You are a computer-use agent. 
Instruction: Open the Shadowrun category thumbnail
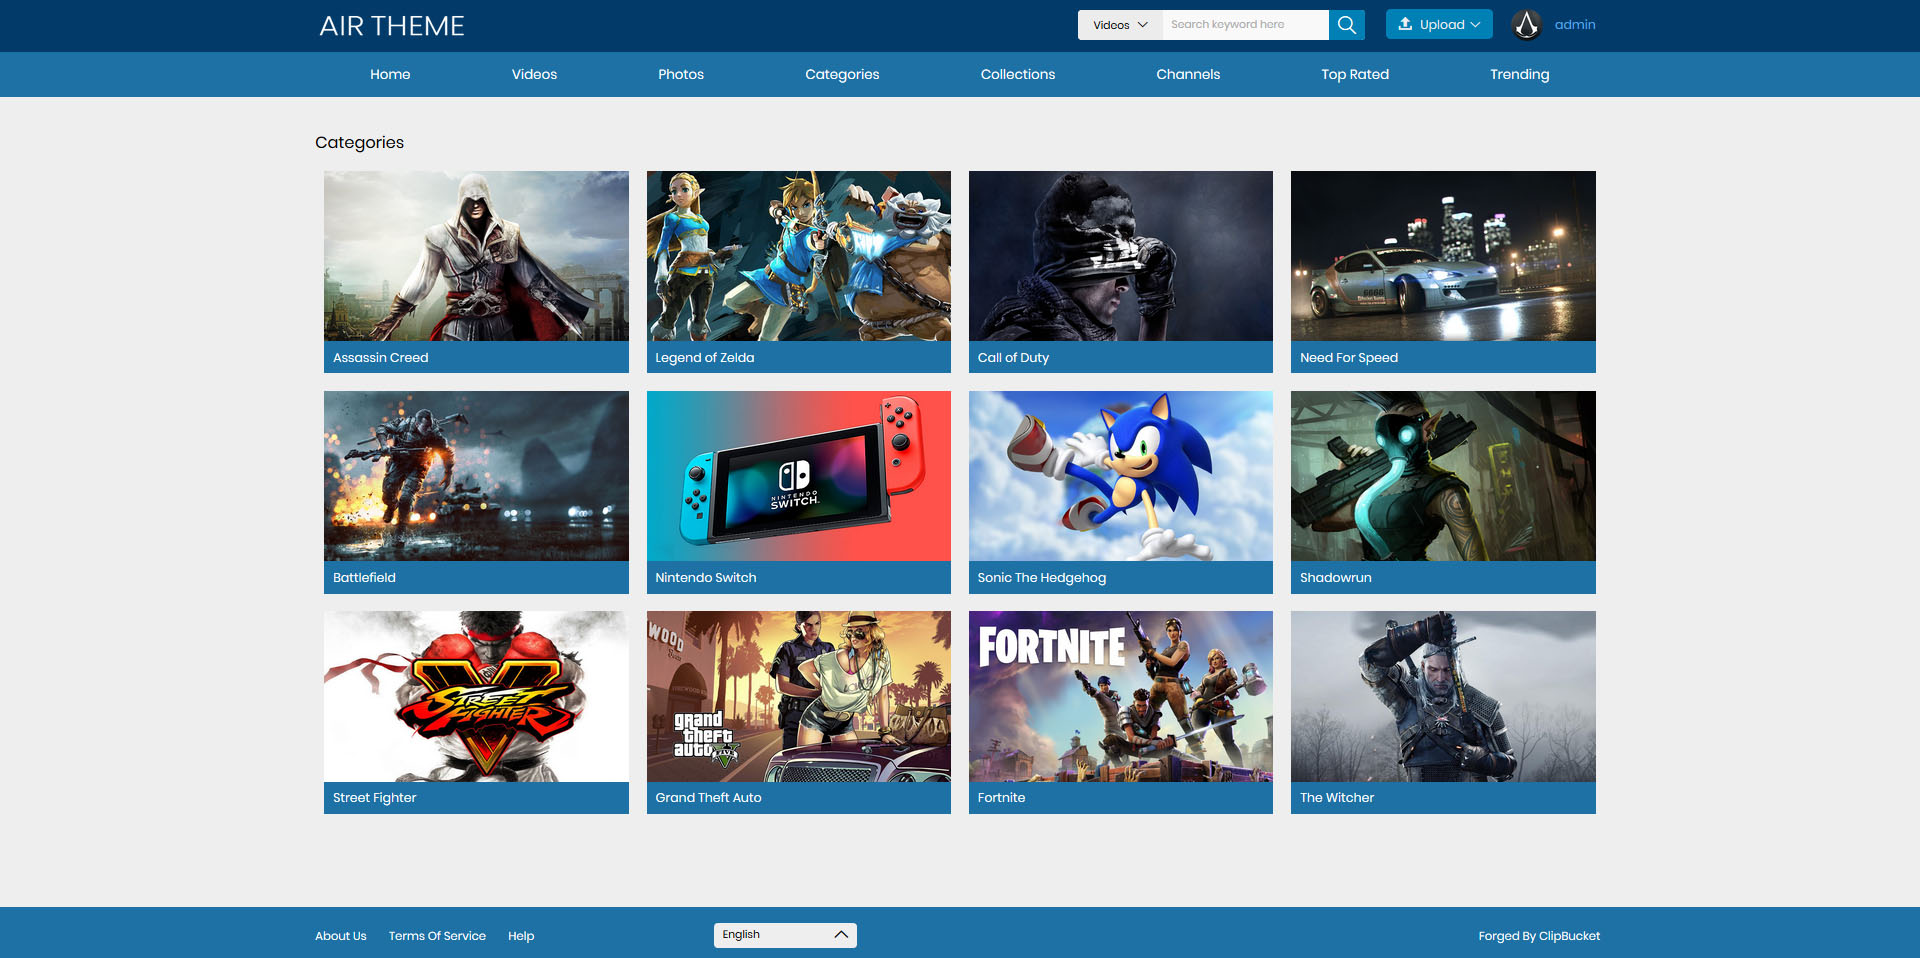point(1443,476)
